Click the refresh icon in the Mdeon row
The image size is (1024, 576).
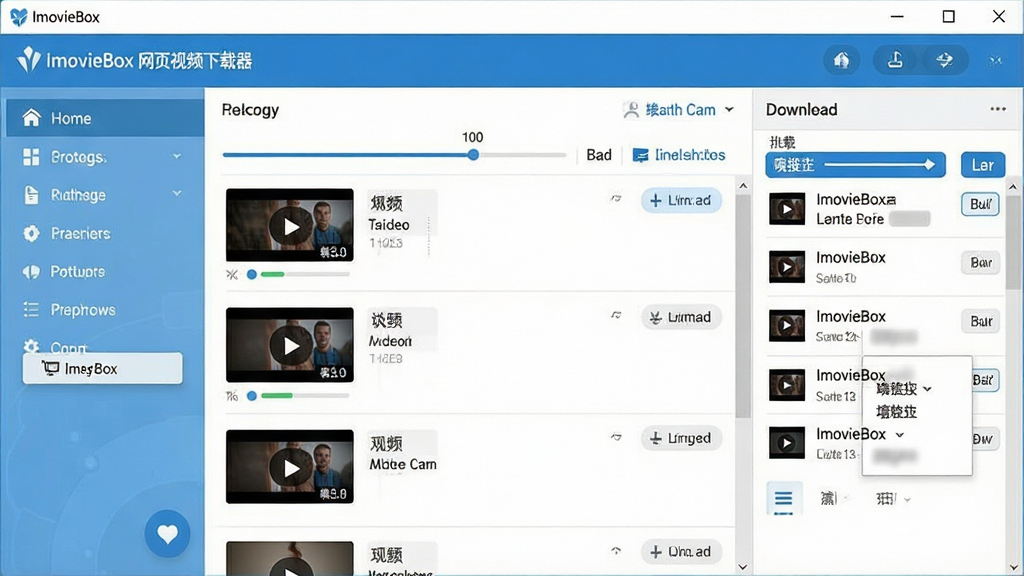click(x=616, y=315)
